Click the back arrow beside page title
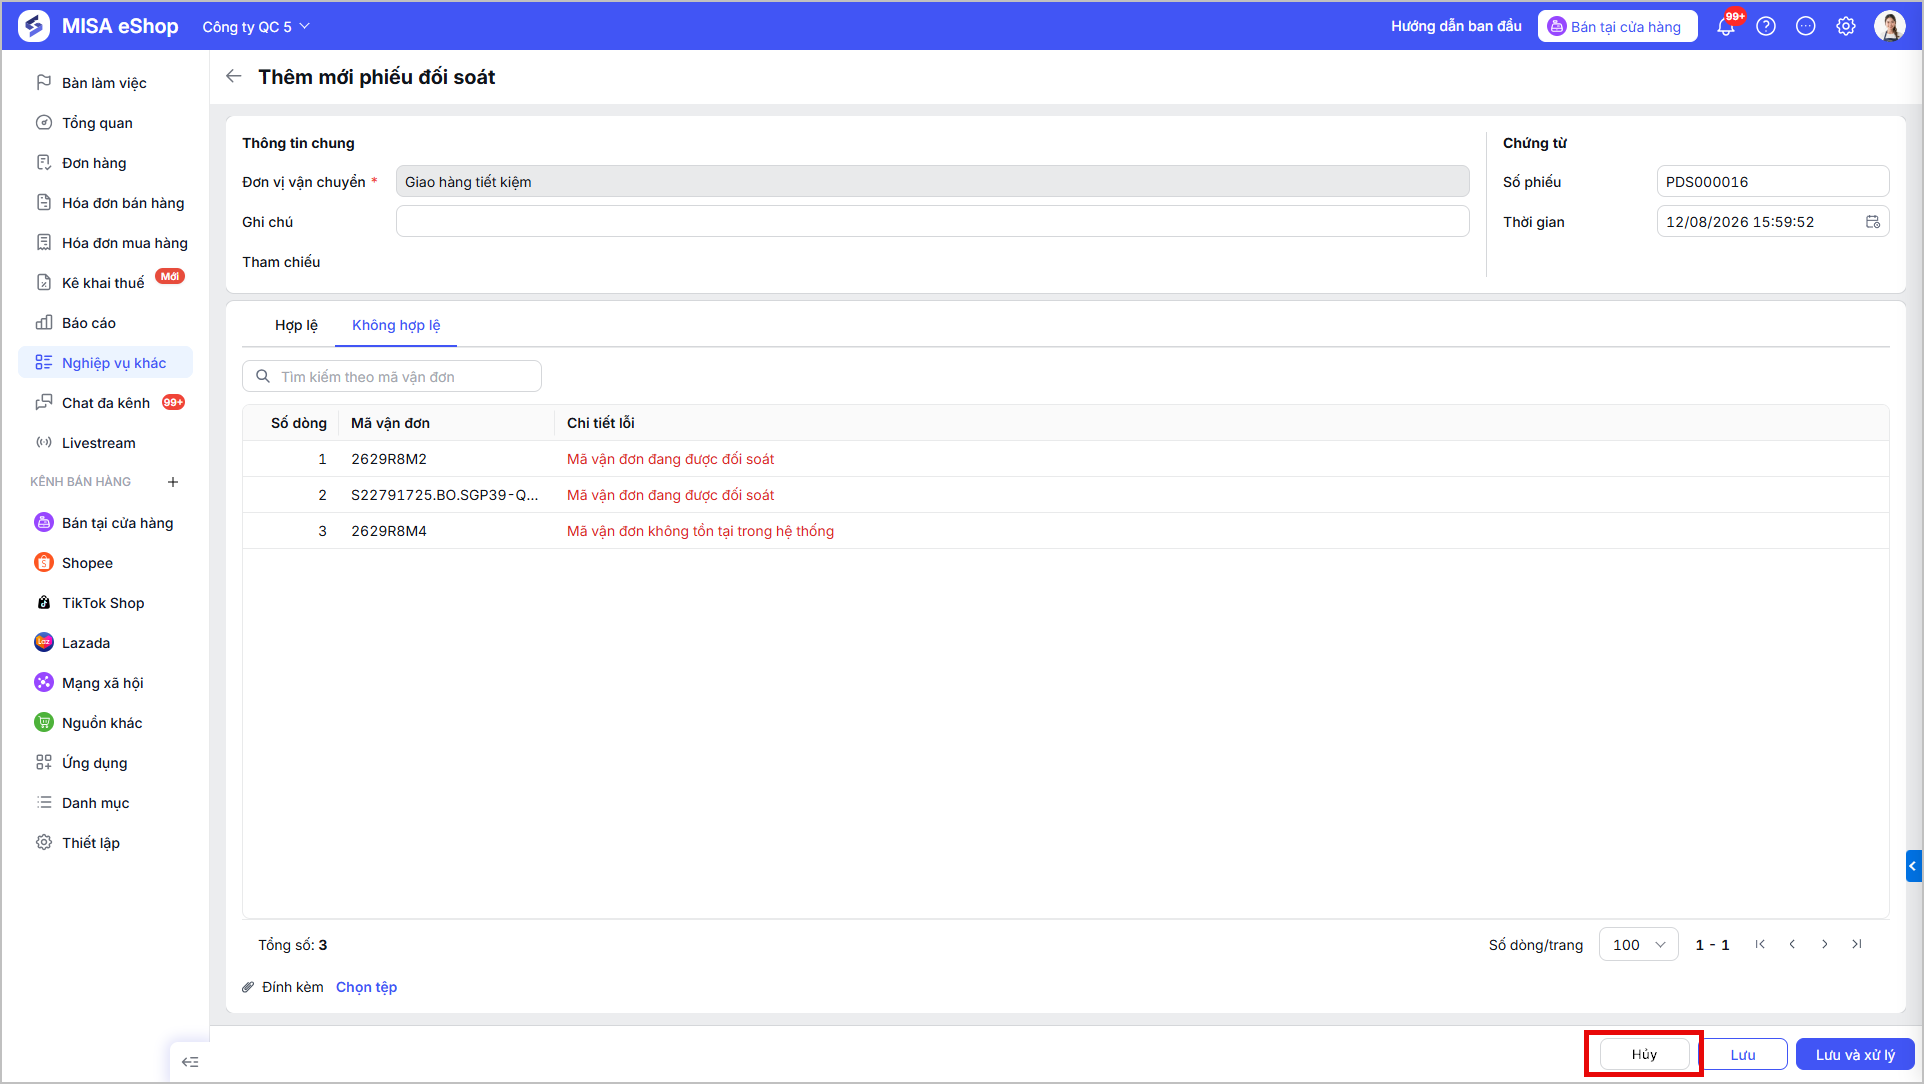 [x=234, y=76]
